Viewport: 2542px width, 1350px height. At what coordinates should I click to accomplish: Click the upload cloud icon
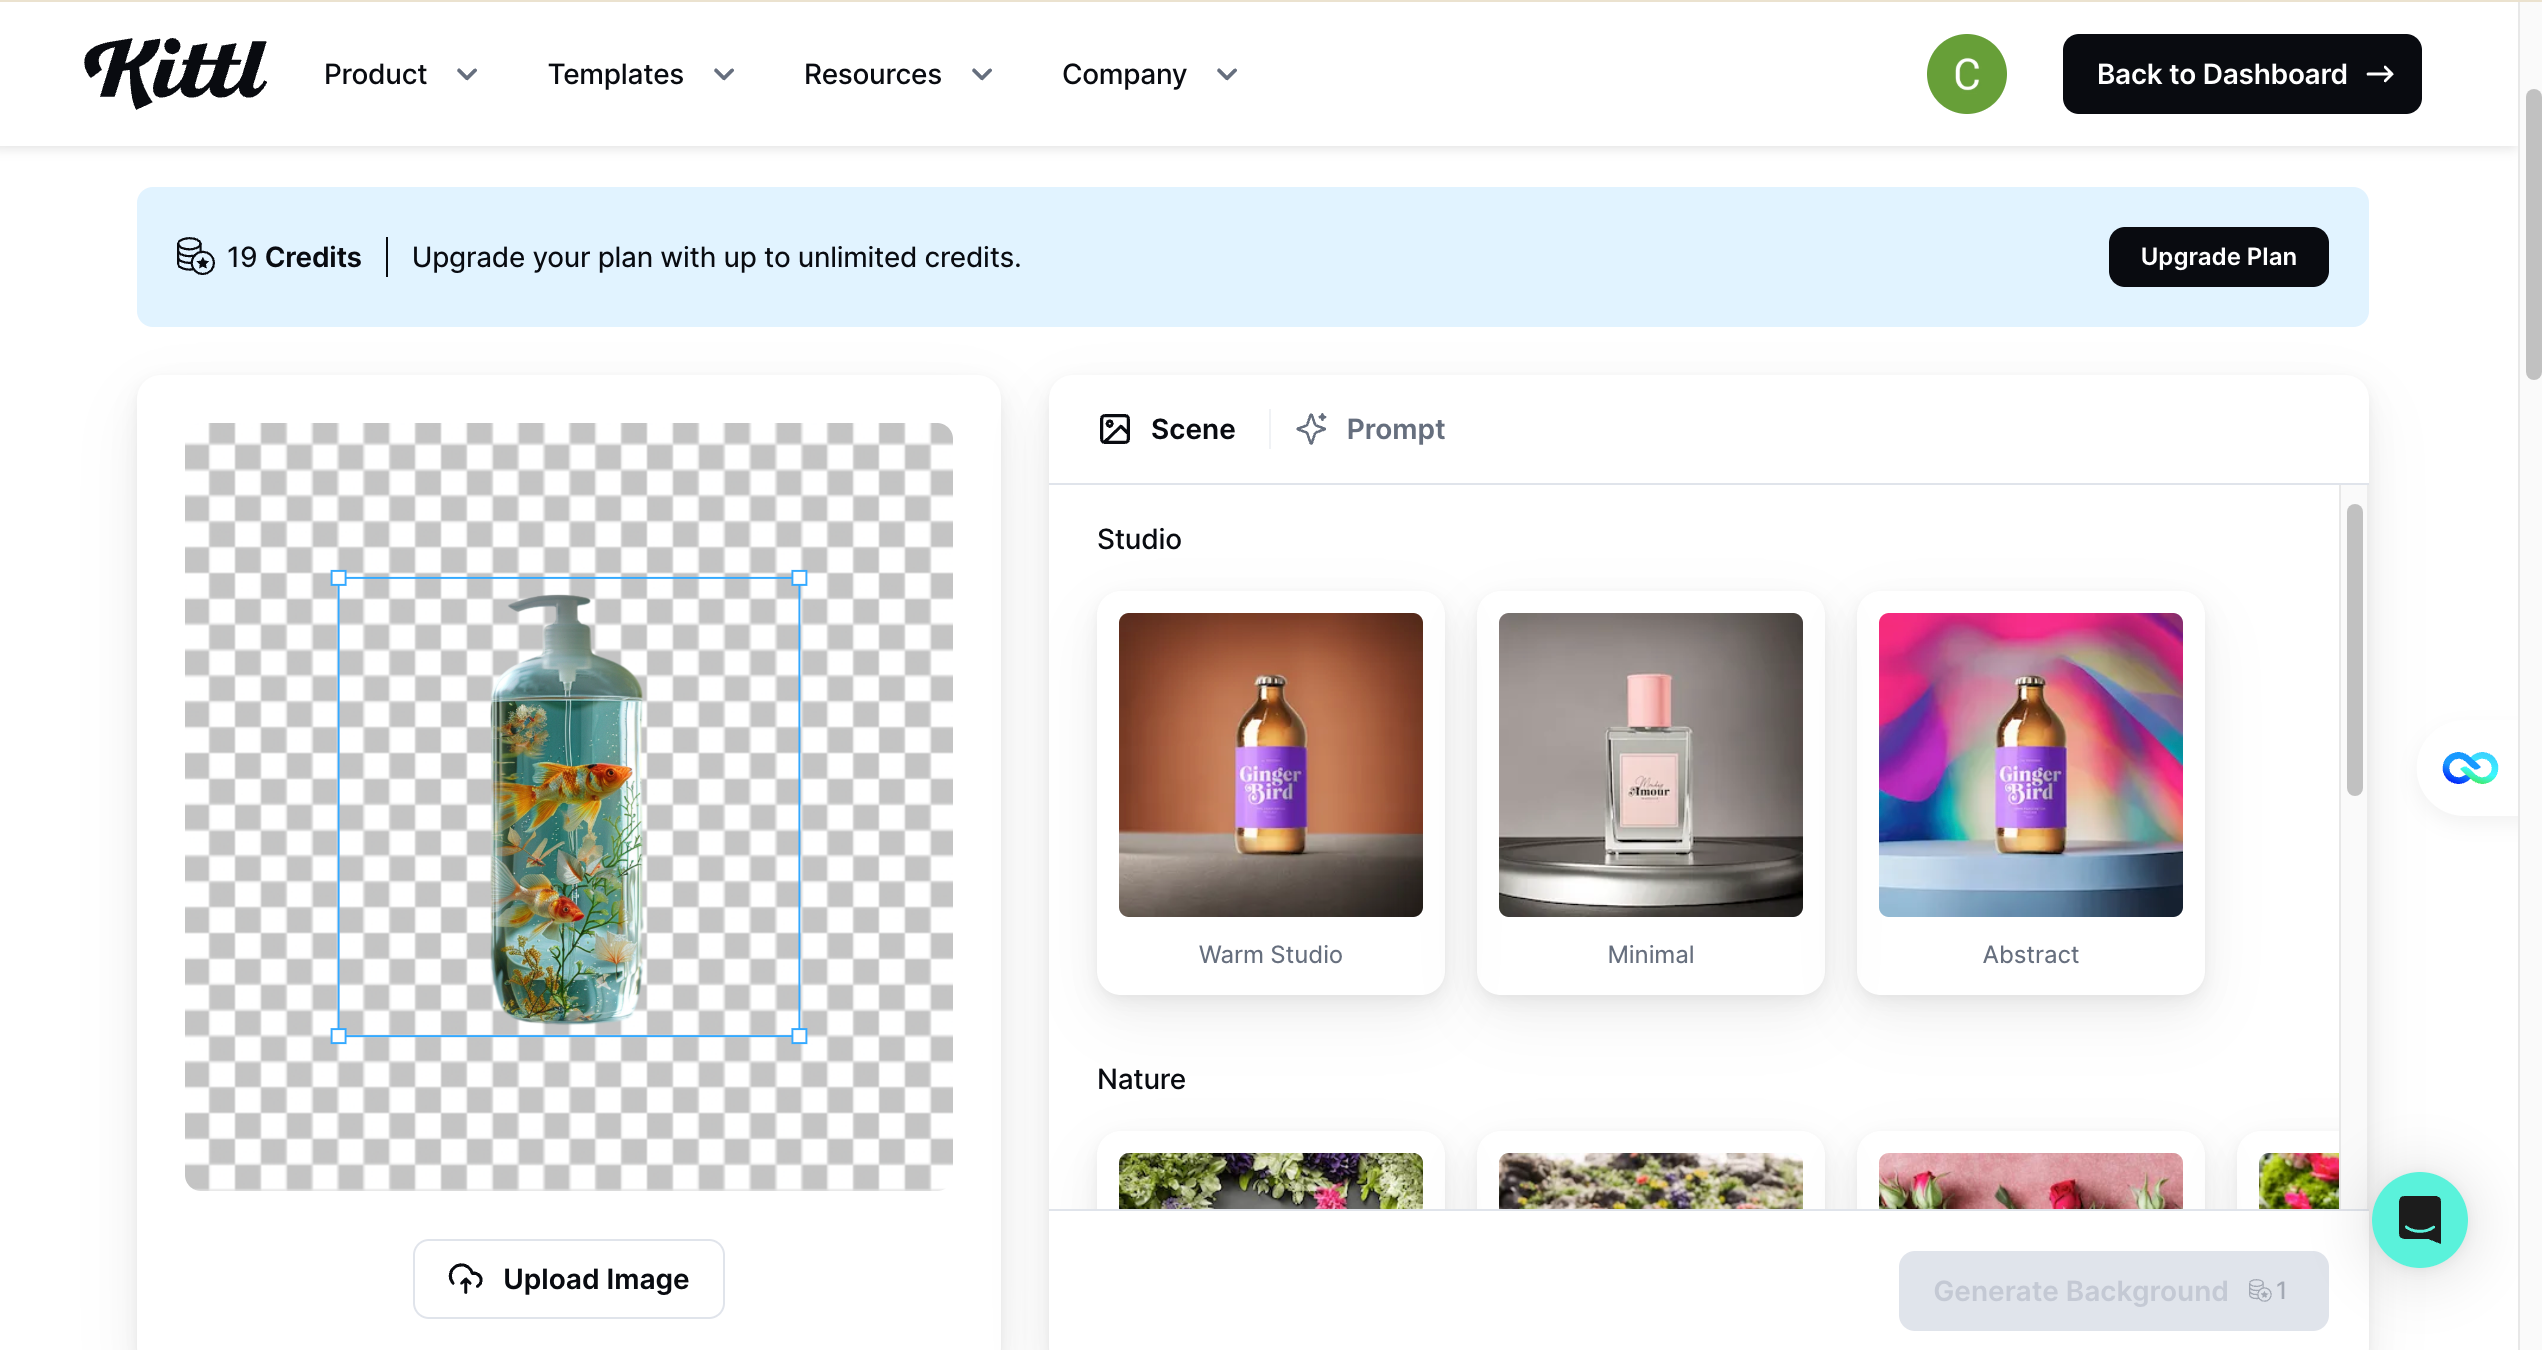(465, 1278)
